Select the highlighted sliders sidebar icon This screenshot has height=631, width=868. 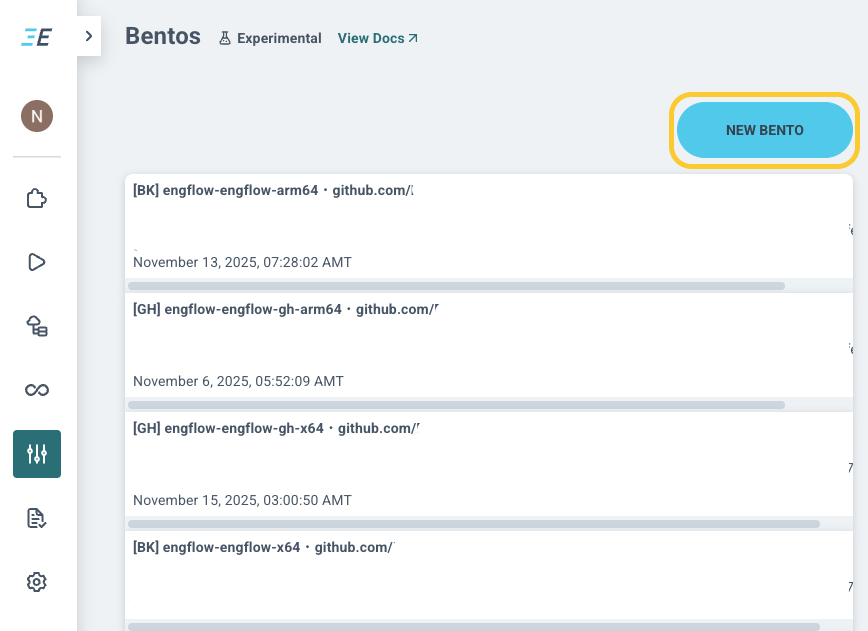pyautogui.click(x=37, y=454)
